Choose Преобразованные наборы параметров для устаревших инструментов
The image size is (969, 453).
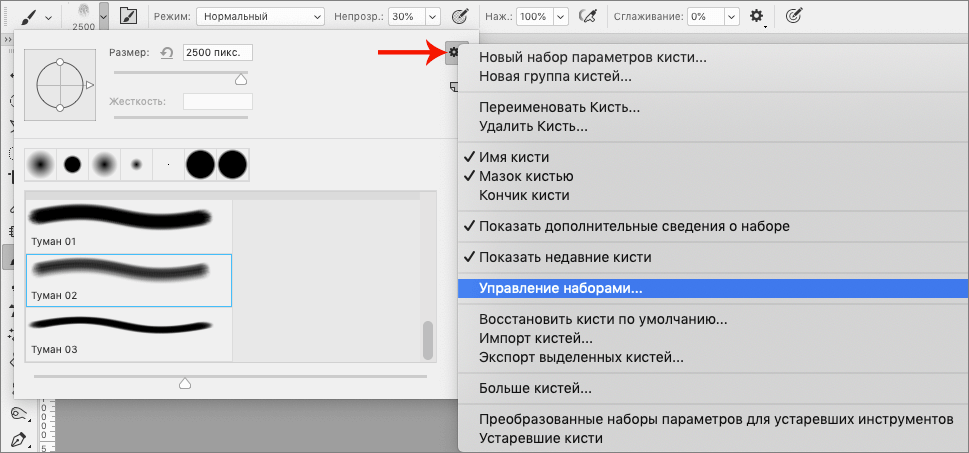[x=716, y=419]
